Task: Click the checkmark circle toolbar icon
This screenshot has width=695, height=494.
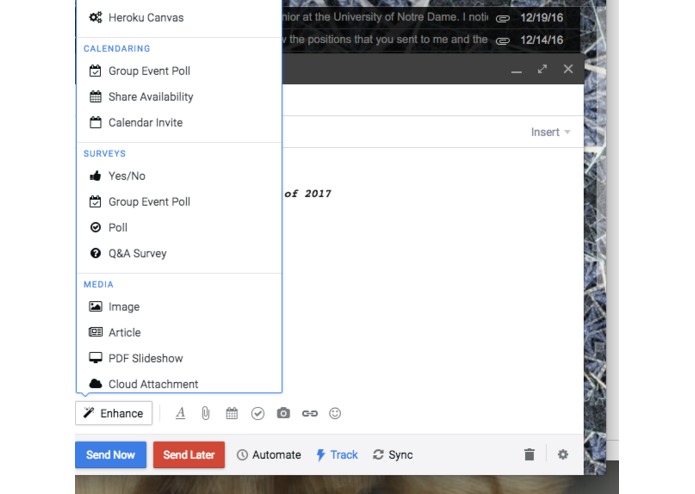Action: tap(258, 413)
